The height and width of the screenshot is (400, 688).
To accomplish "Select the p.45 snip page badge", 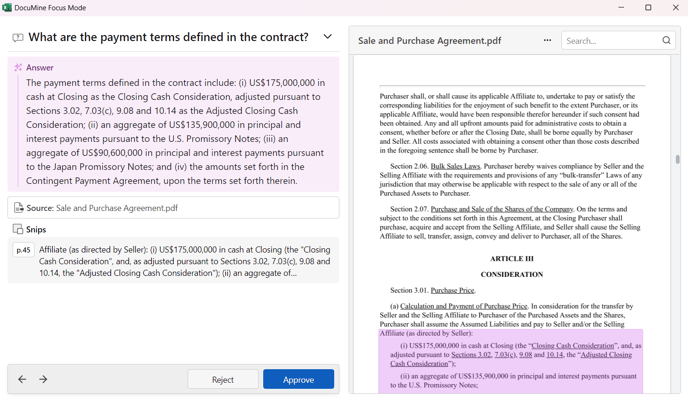I will [x=23, y=250].
